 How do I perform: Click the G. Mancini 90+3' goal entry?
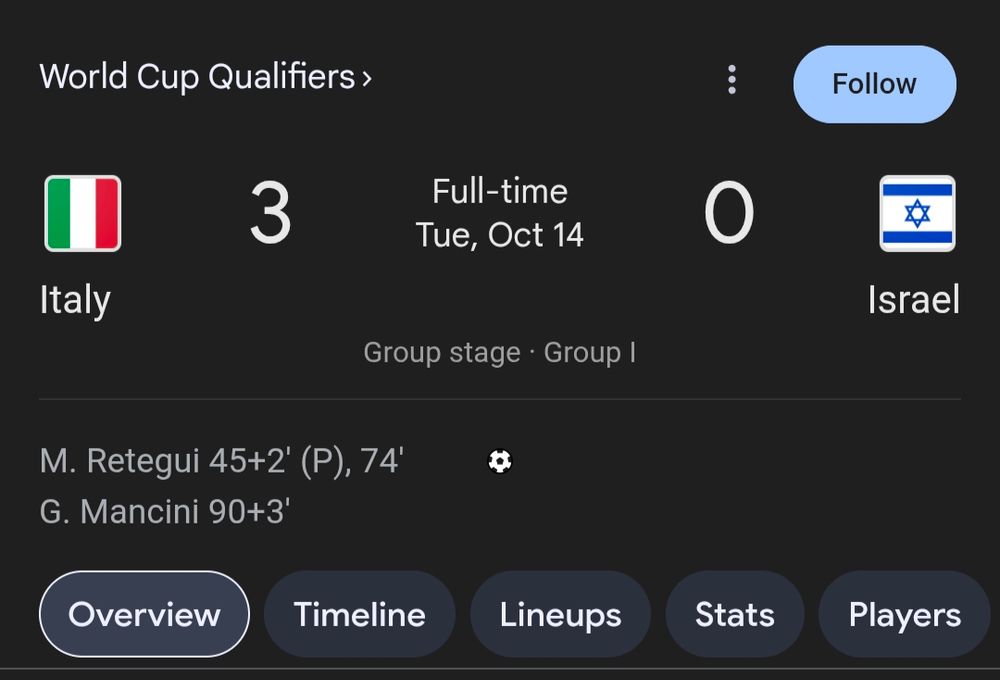click(165, 512)
